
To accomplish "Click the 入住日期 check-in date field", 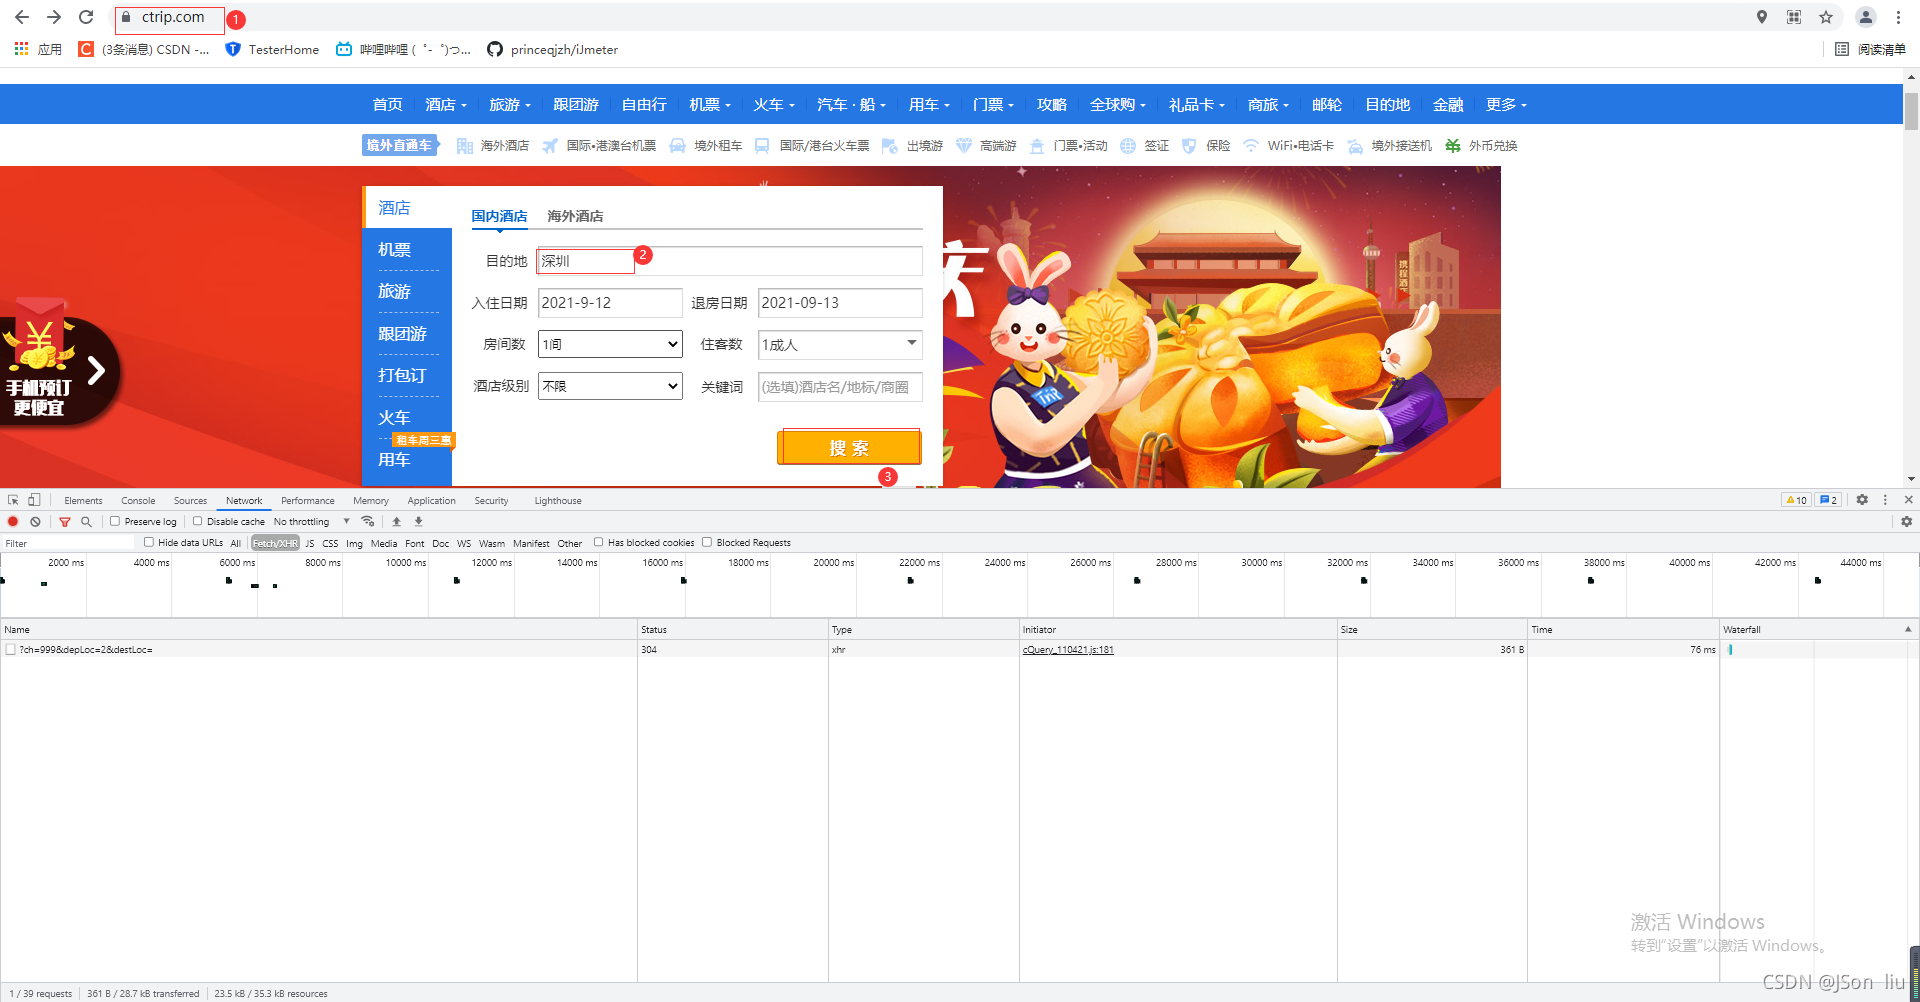I will pos(610,303).
